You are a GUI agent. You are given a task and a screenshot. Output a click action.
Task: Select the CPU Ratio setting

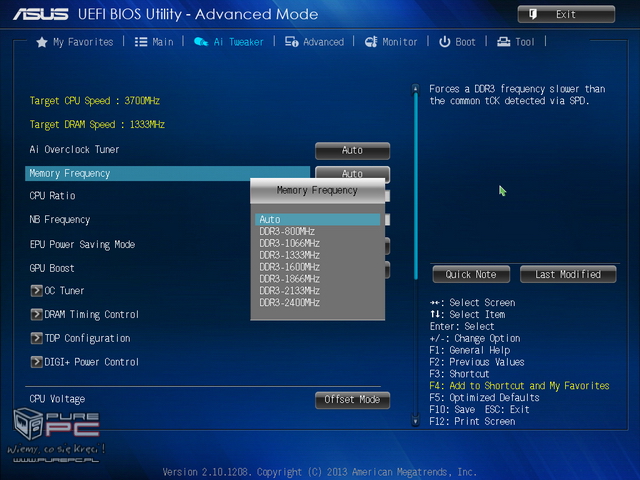[52, 196]
